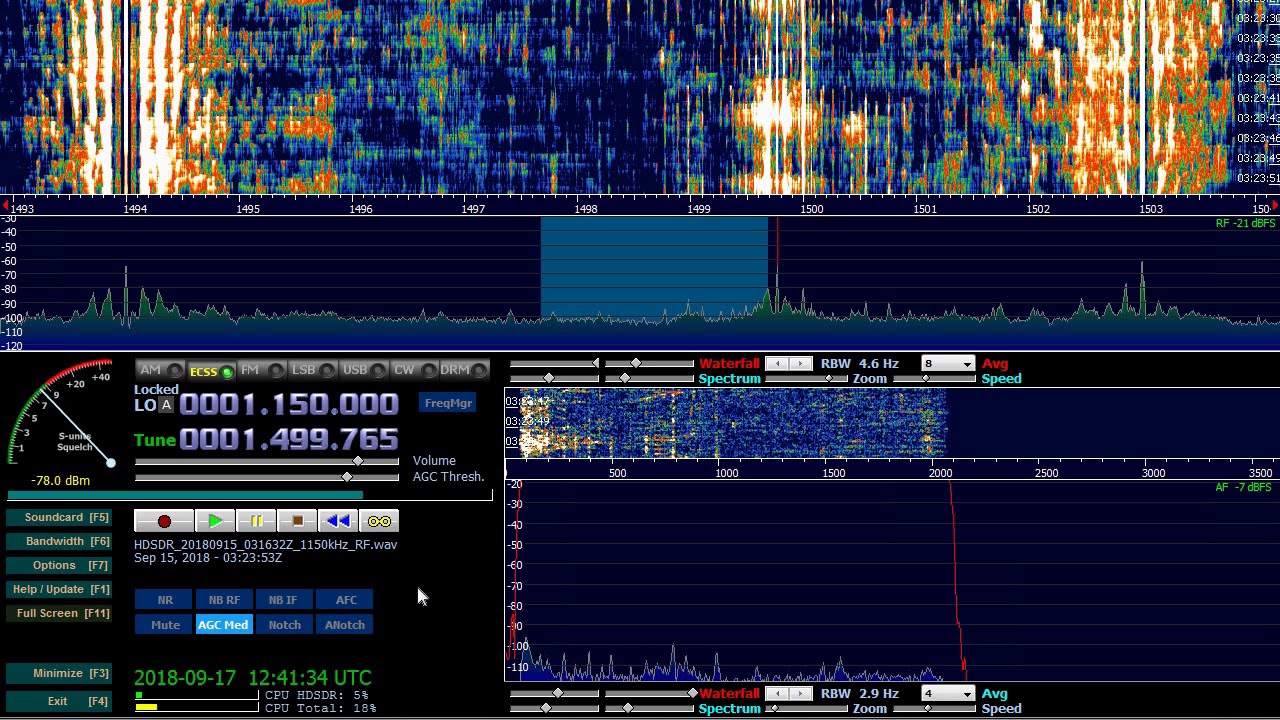The image size is (1280, 720).
Task: Click the 1498 mark on frequency scale
Action: 586,209
